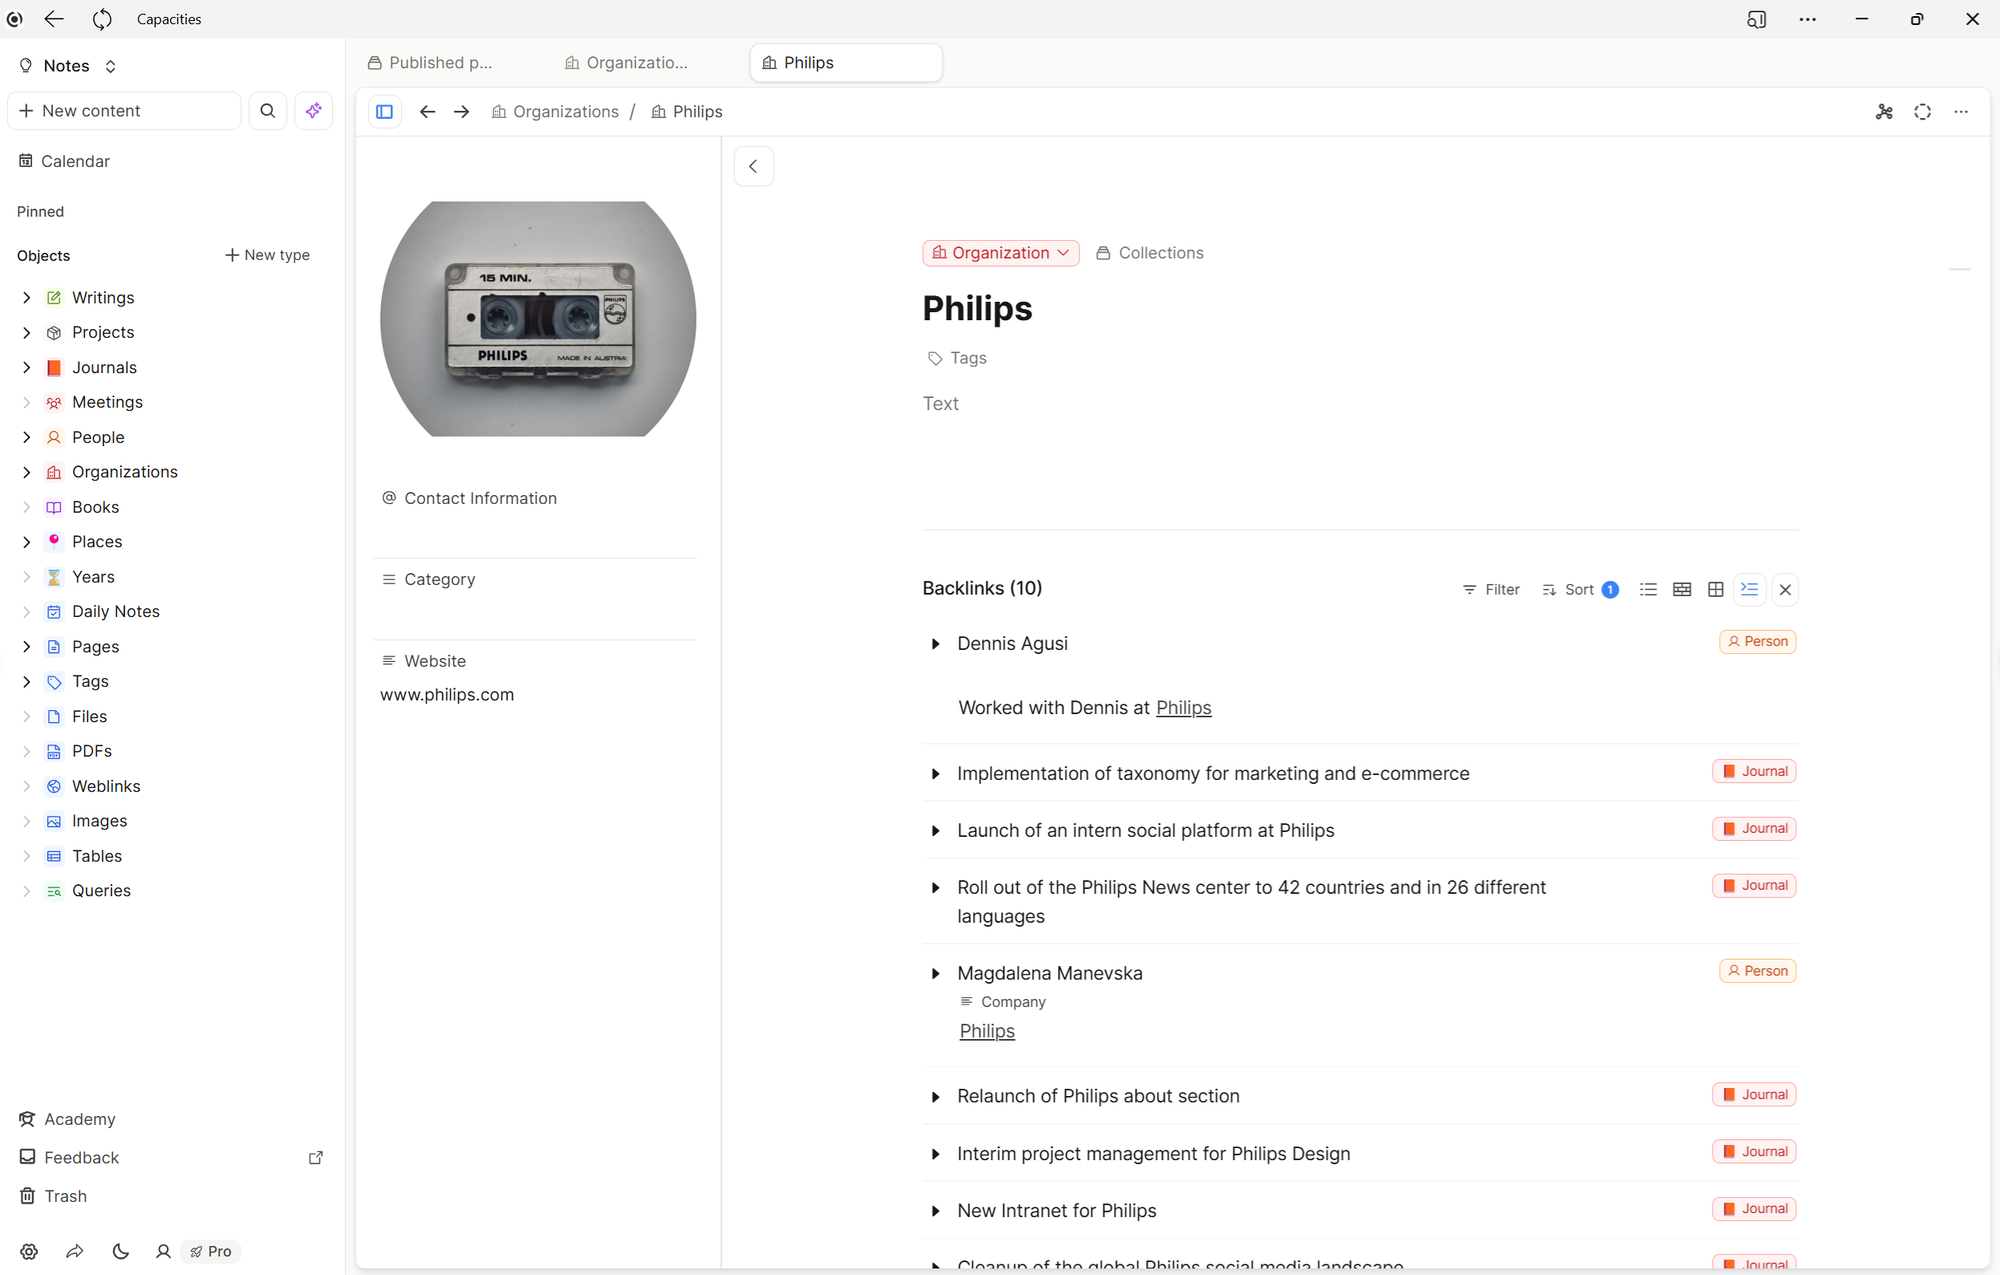Follow the Philips link under Worked with Dennis
The height and width of the screenshot is (1275, 2000).
click(1183, 708)
